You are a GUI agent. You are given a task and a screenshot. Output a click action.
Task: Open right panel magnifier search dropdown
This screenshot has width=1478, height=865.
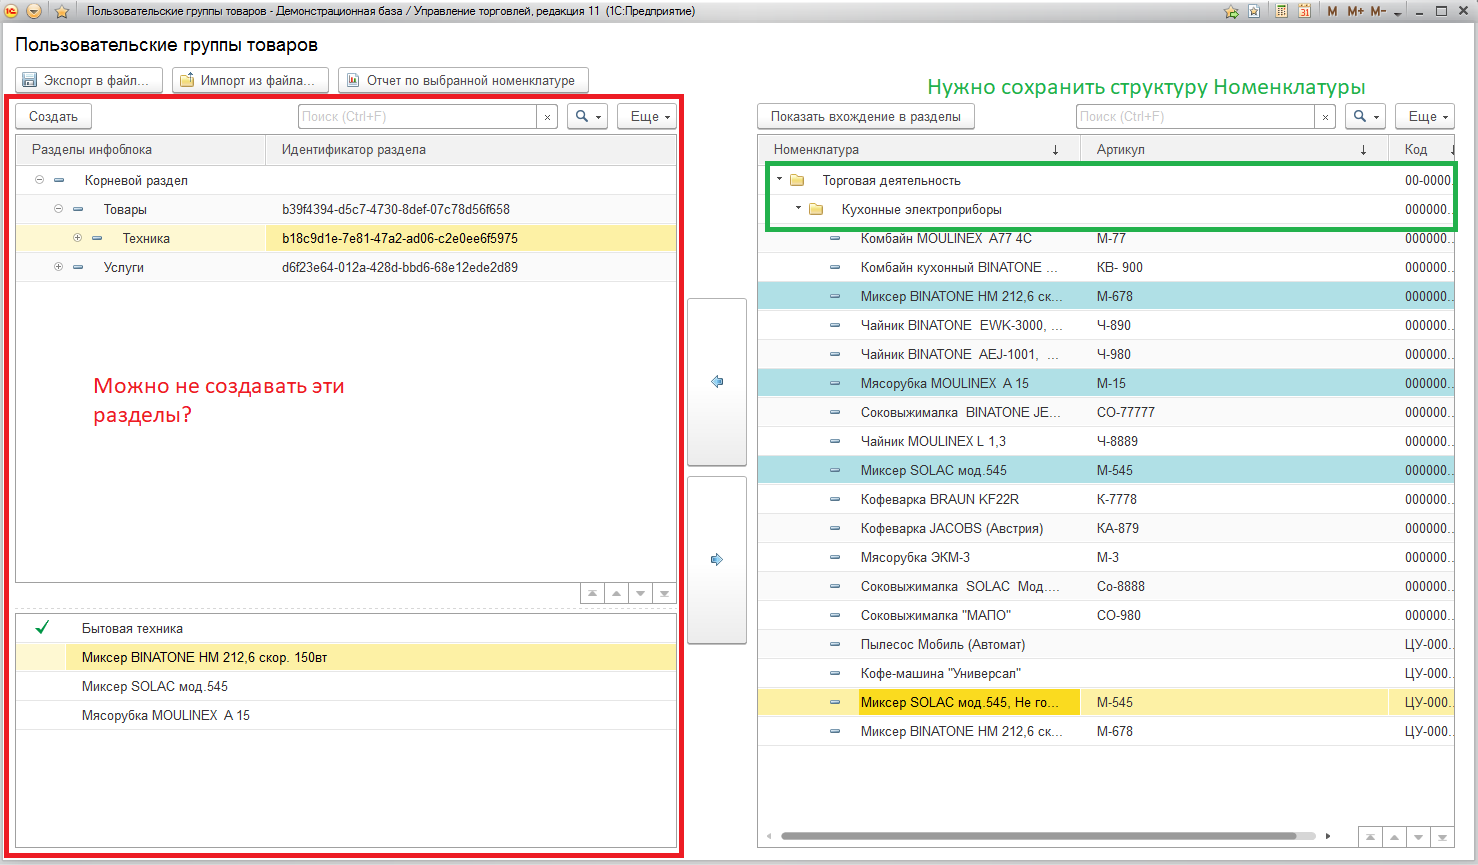coord(1365,116)
